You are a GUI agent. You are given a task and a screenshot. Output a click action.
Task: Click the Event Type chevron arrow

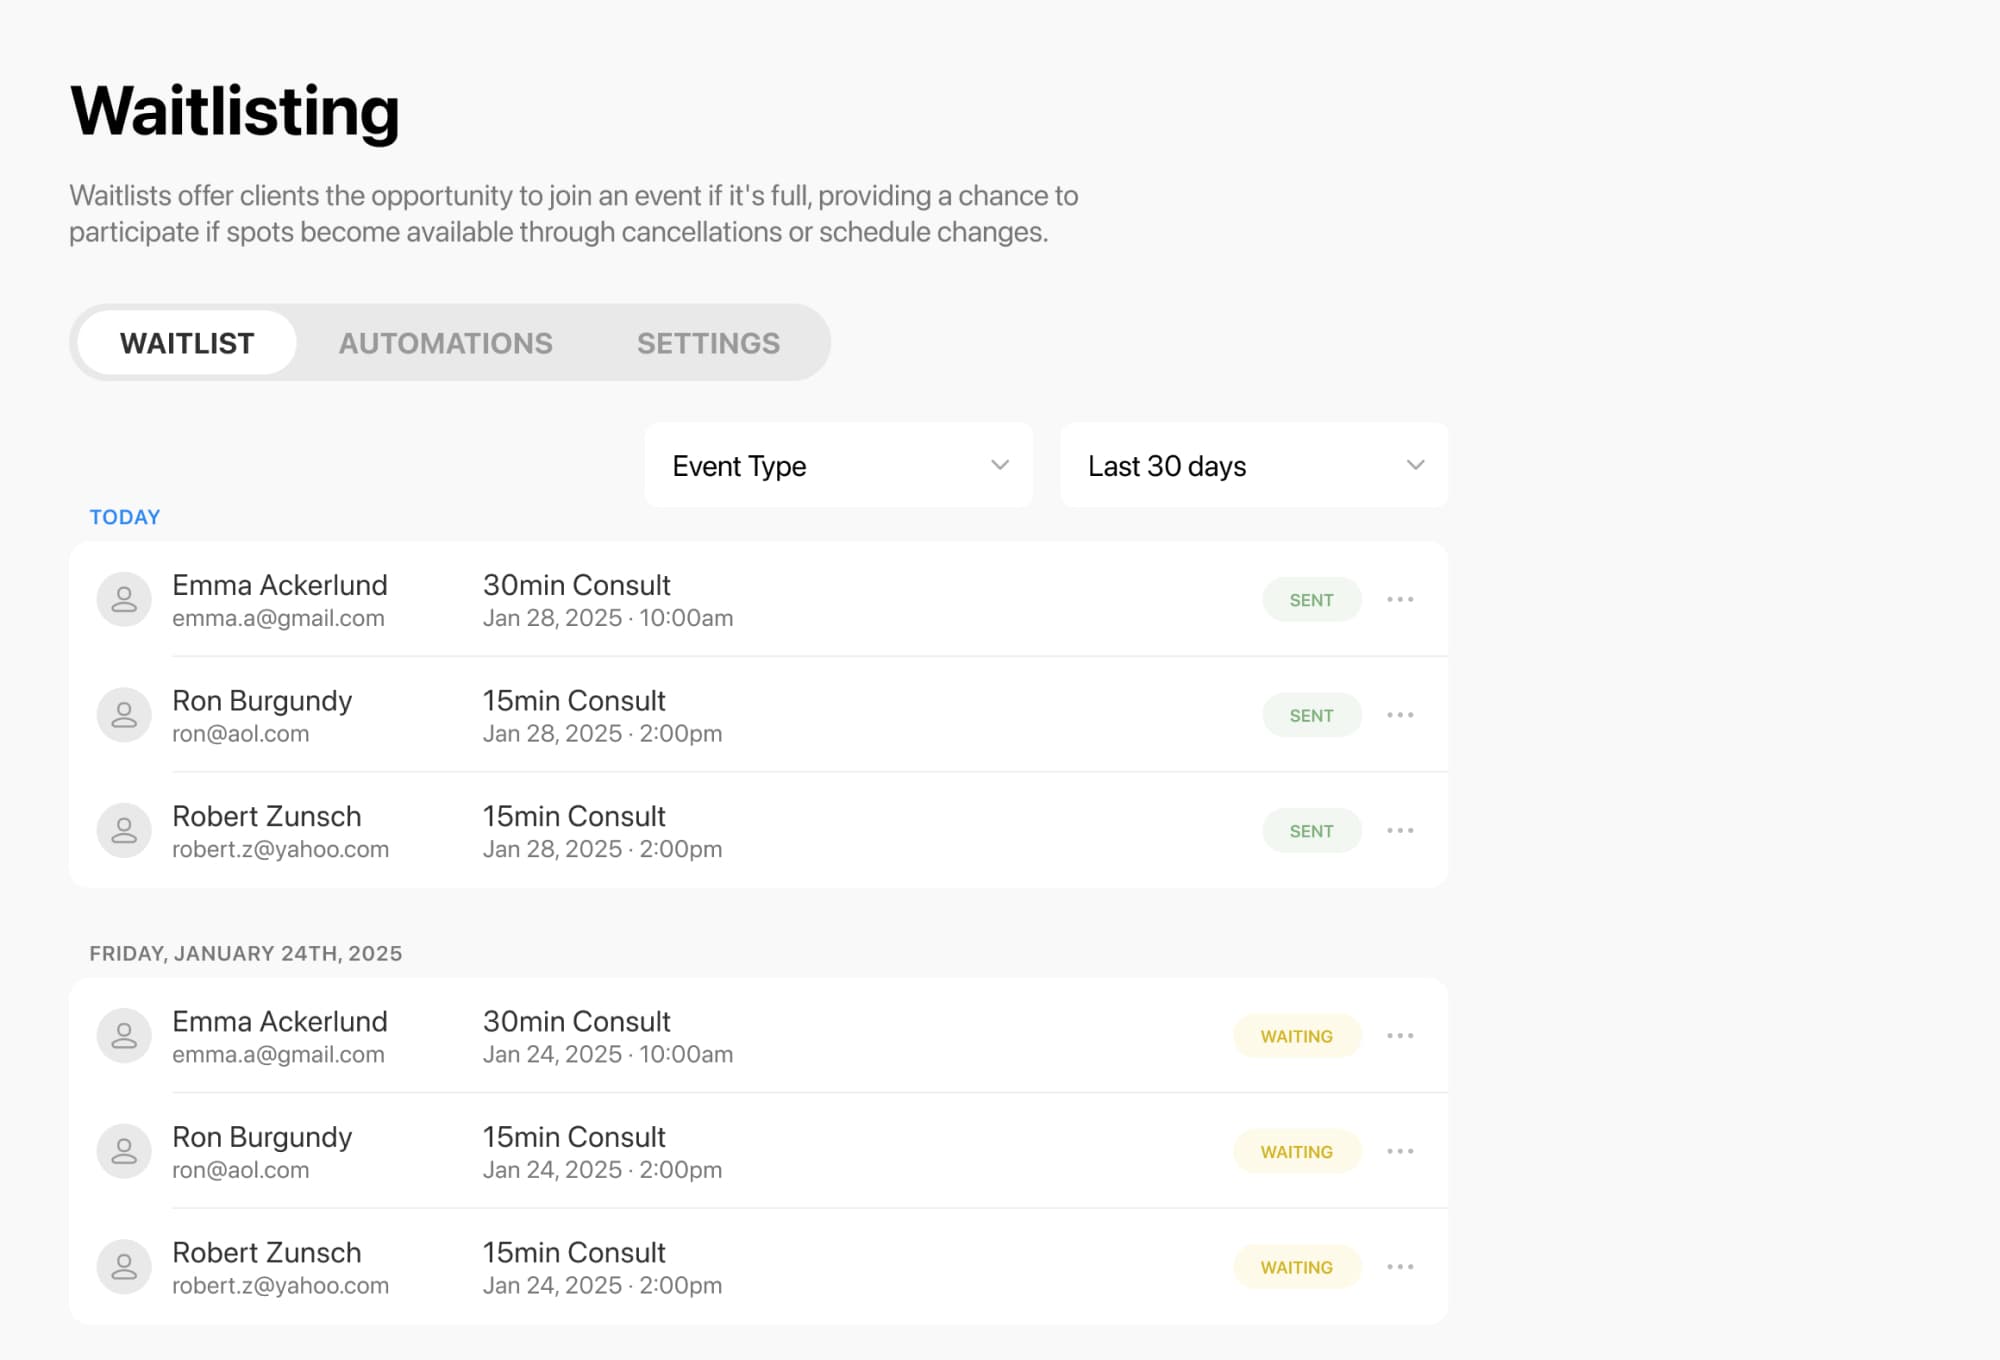999,466
